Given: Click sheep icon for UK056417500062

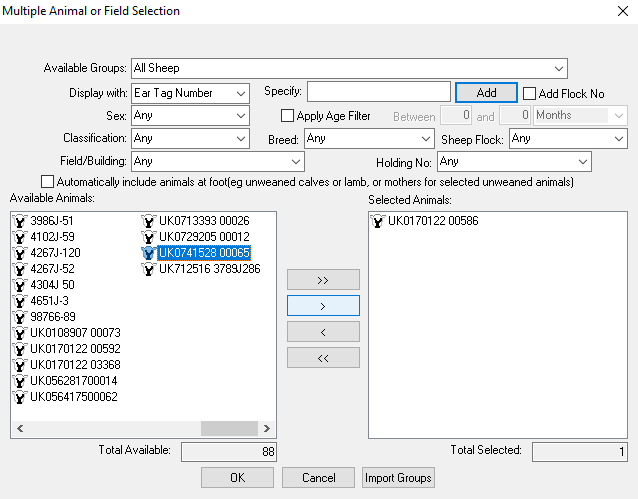Looking at the screenshot, I should point(19,397).
